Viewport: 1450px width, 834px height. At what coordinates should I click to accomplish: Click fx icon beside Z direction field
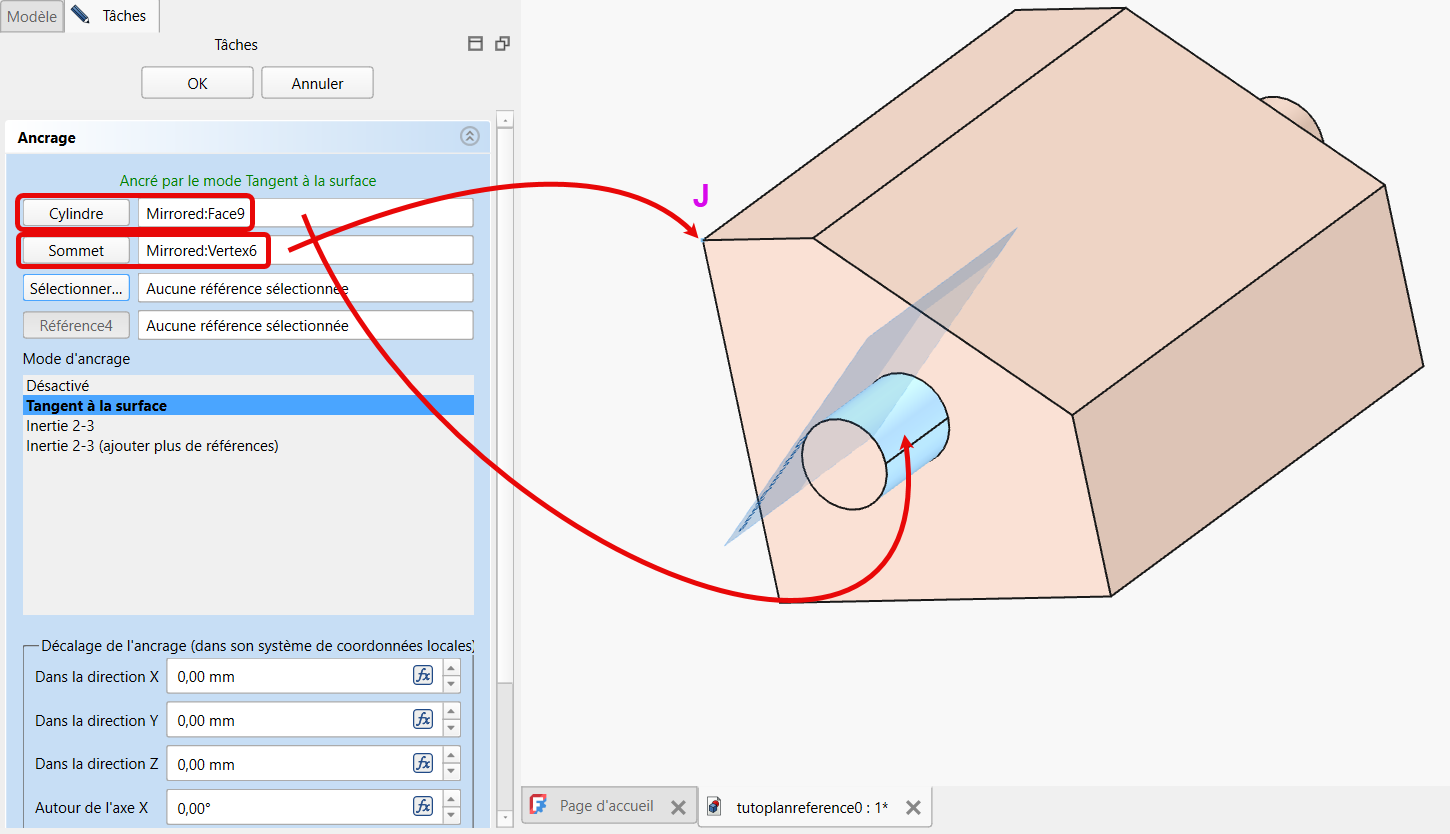tap(423, 764)
